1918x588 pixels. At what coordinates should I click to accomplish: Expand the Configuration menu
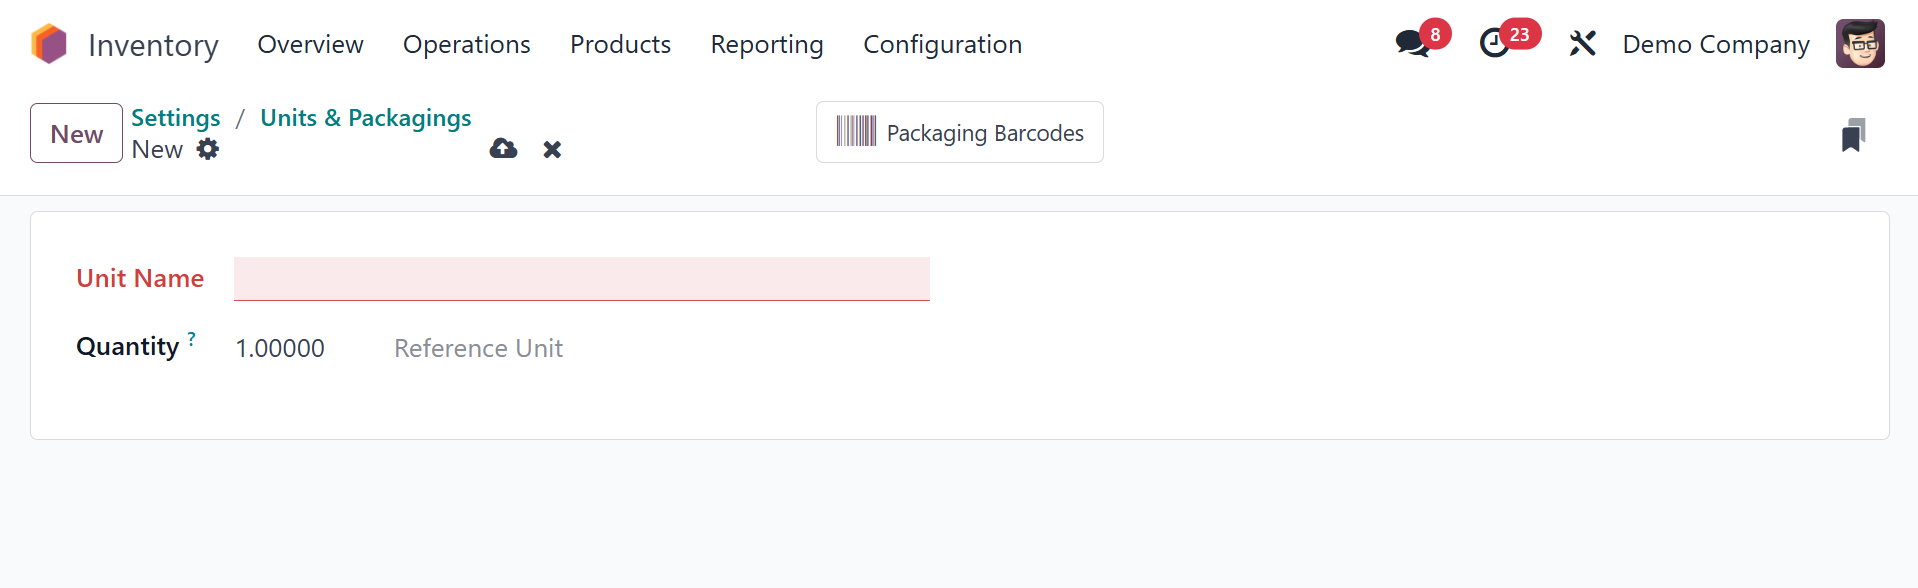click(x=942, y=44)
